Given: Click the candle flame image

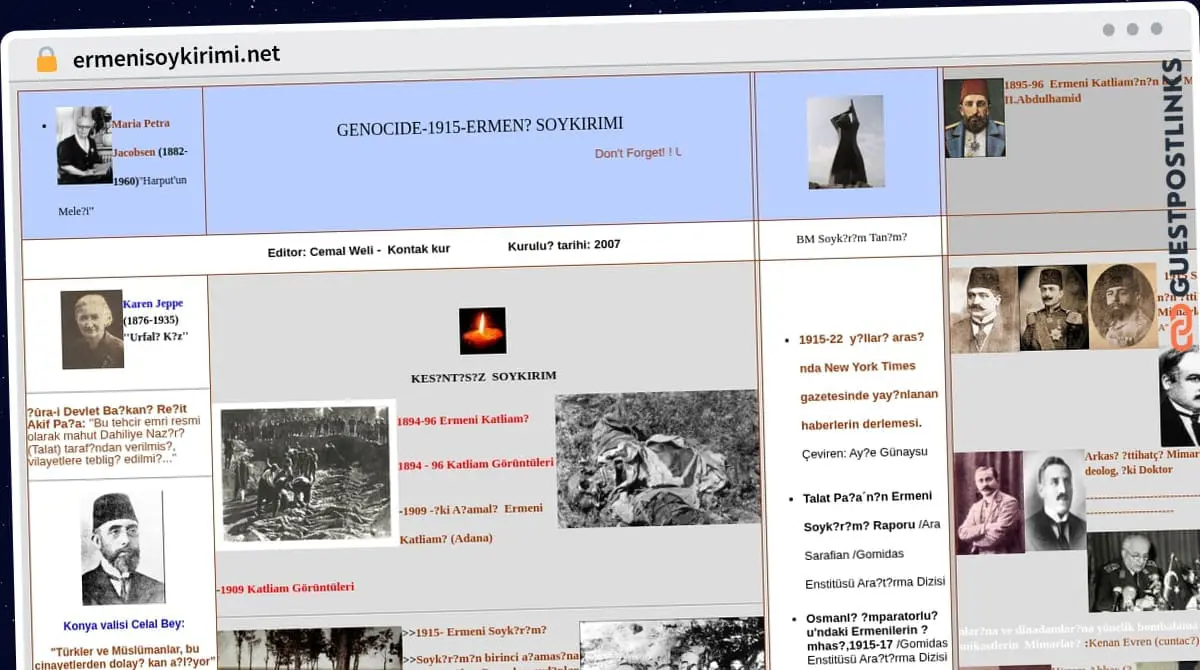Looking at the screenshot, I should pos(482,330).
